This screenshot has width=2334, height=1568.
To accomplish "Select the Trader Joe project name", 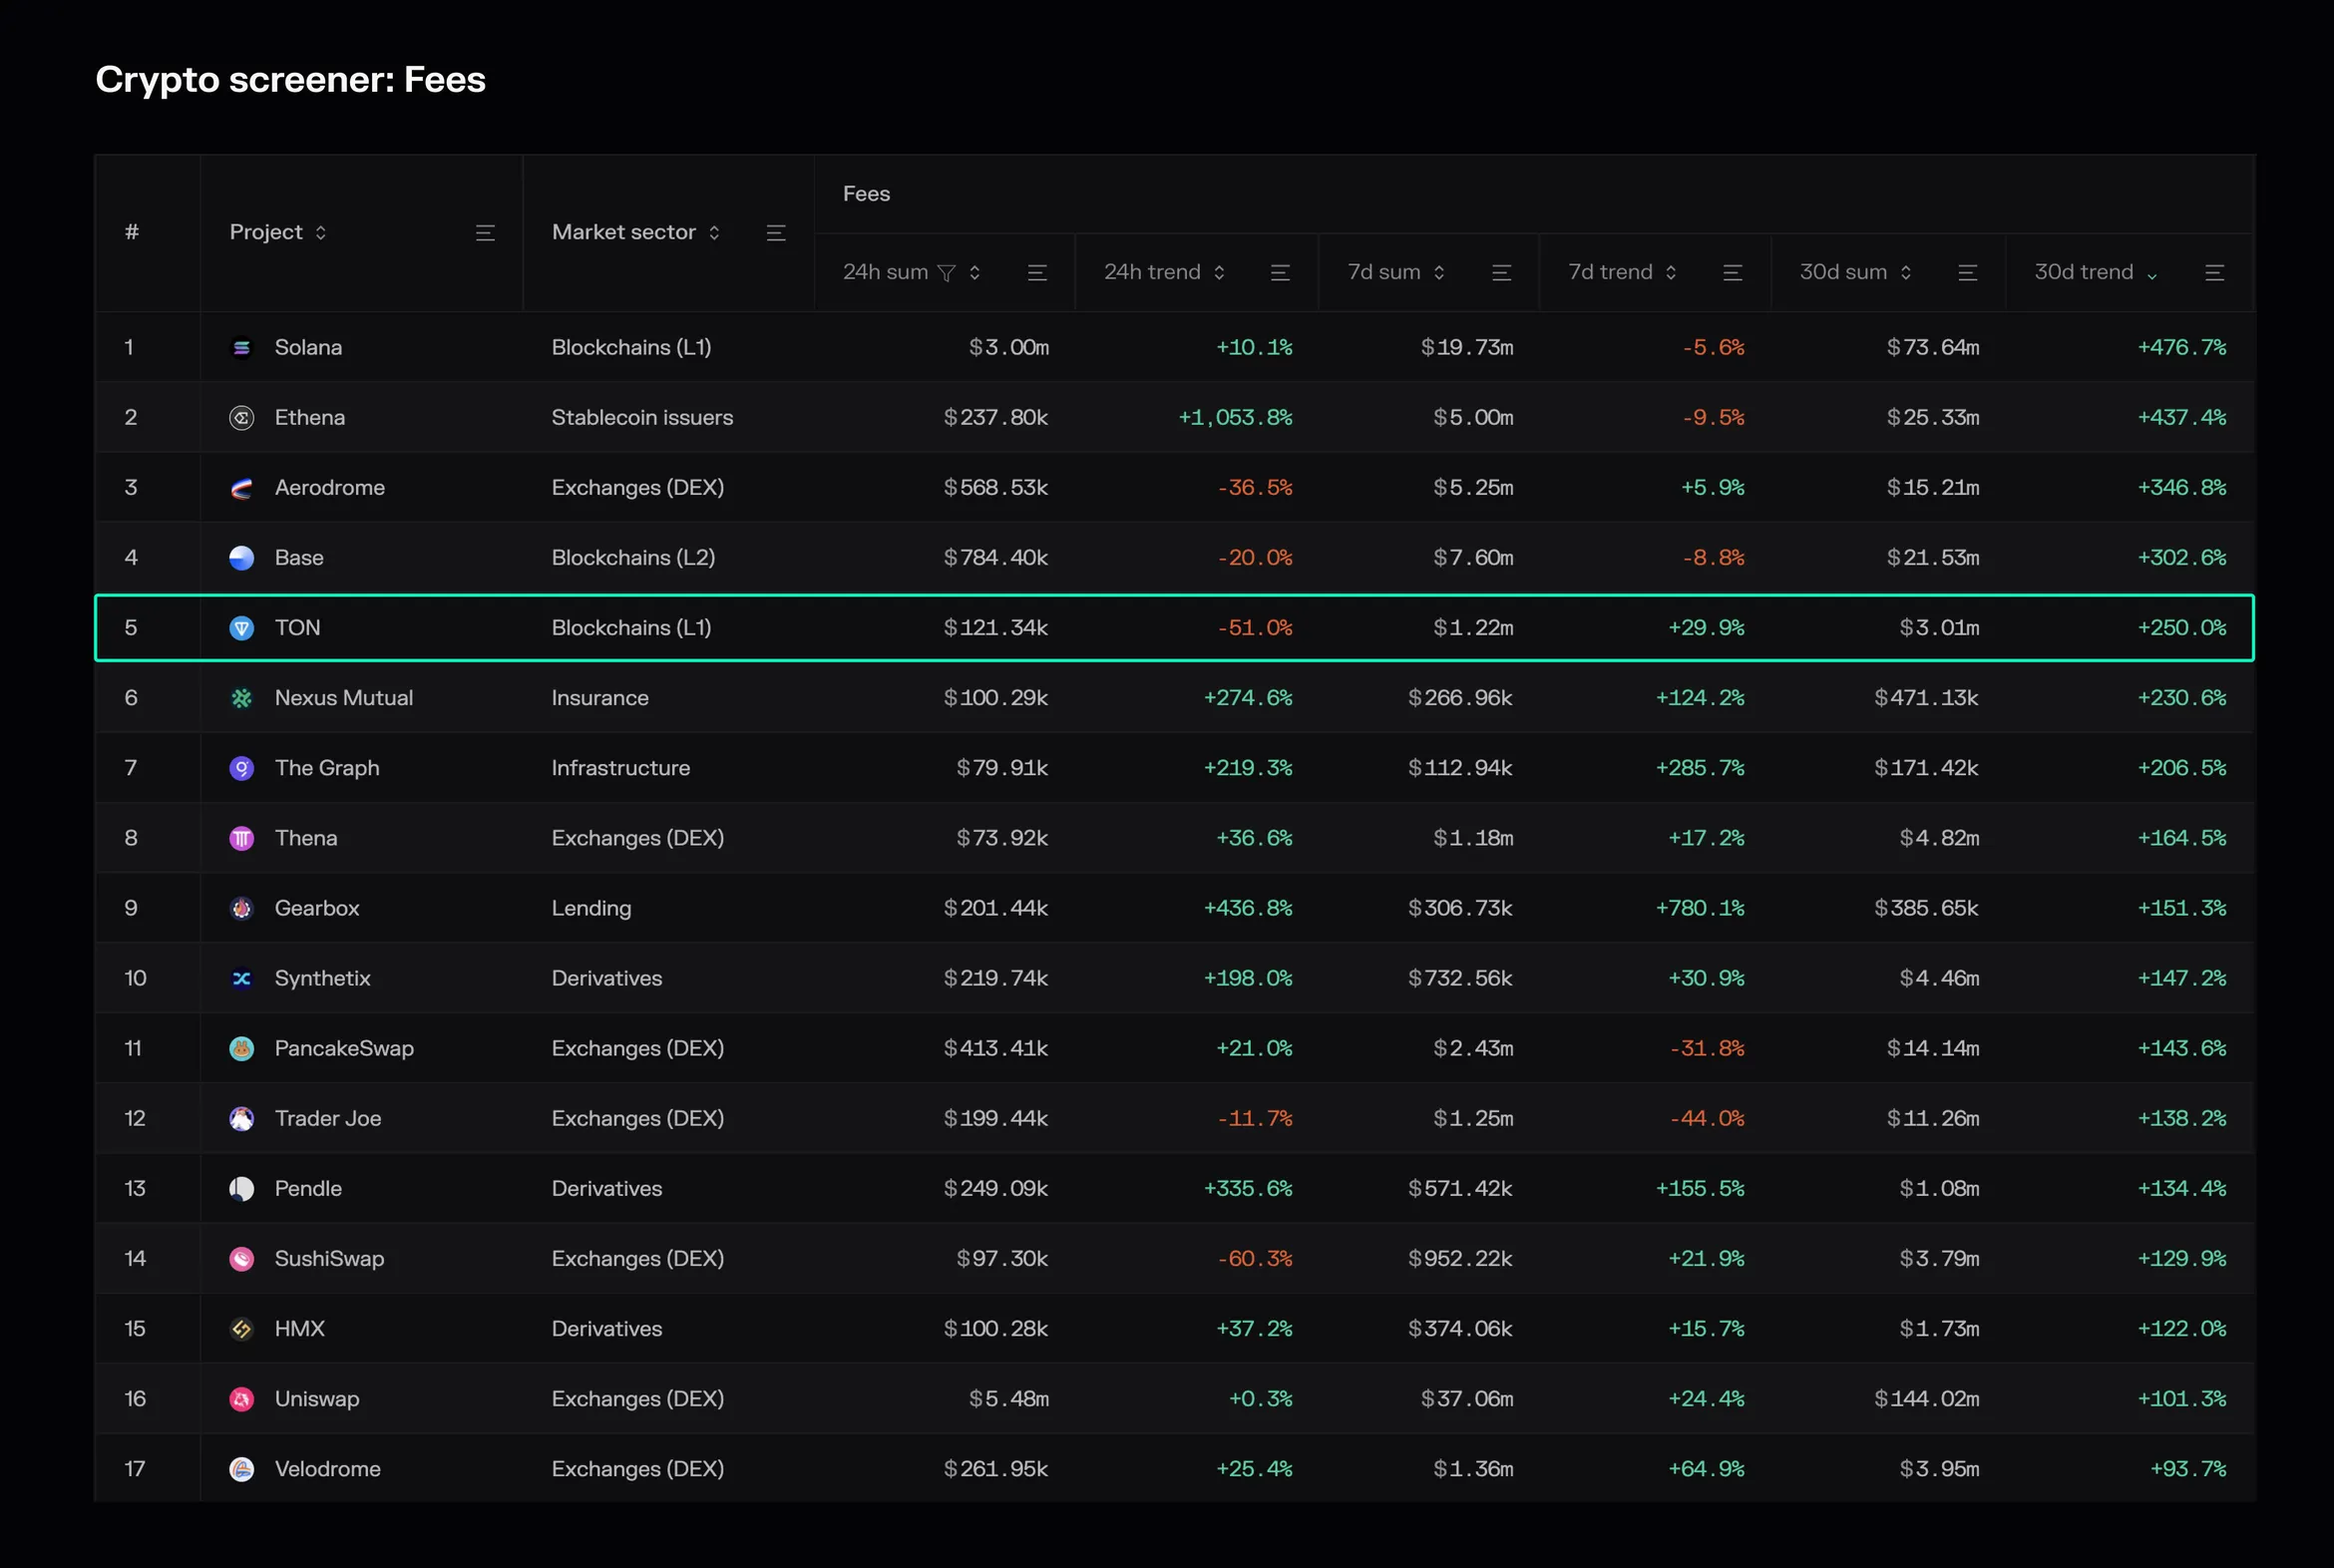I will 328,1118.
